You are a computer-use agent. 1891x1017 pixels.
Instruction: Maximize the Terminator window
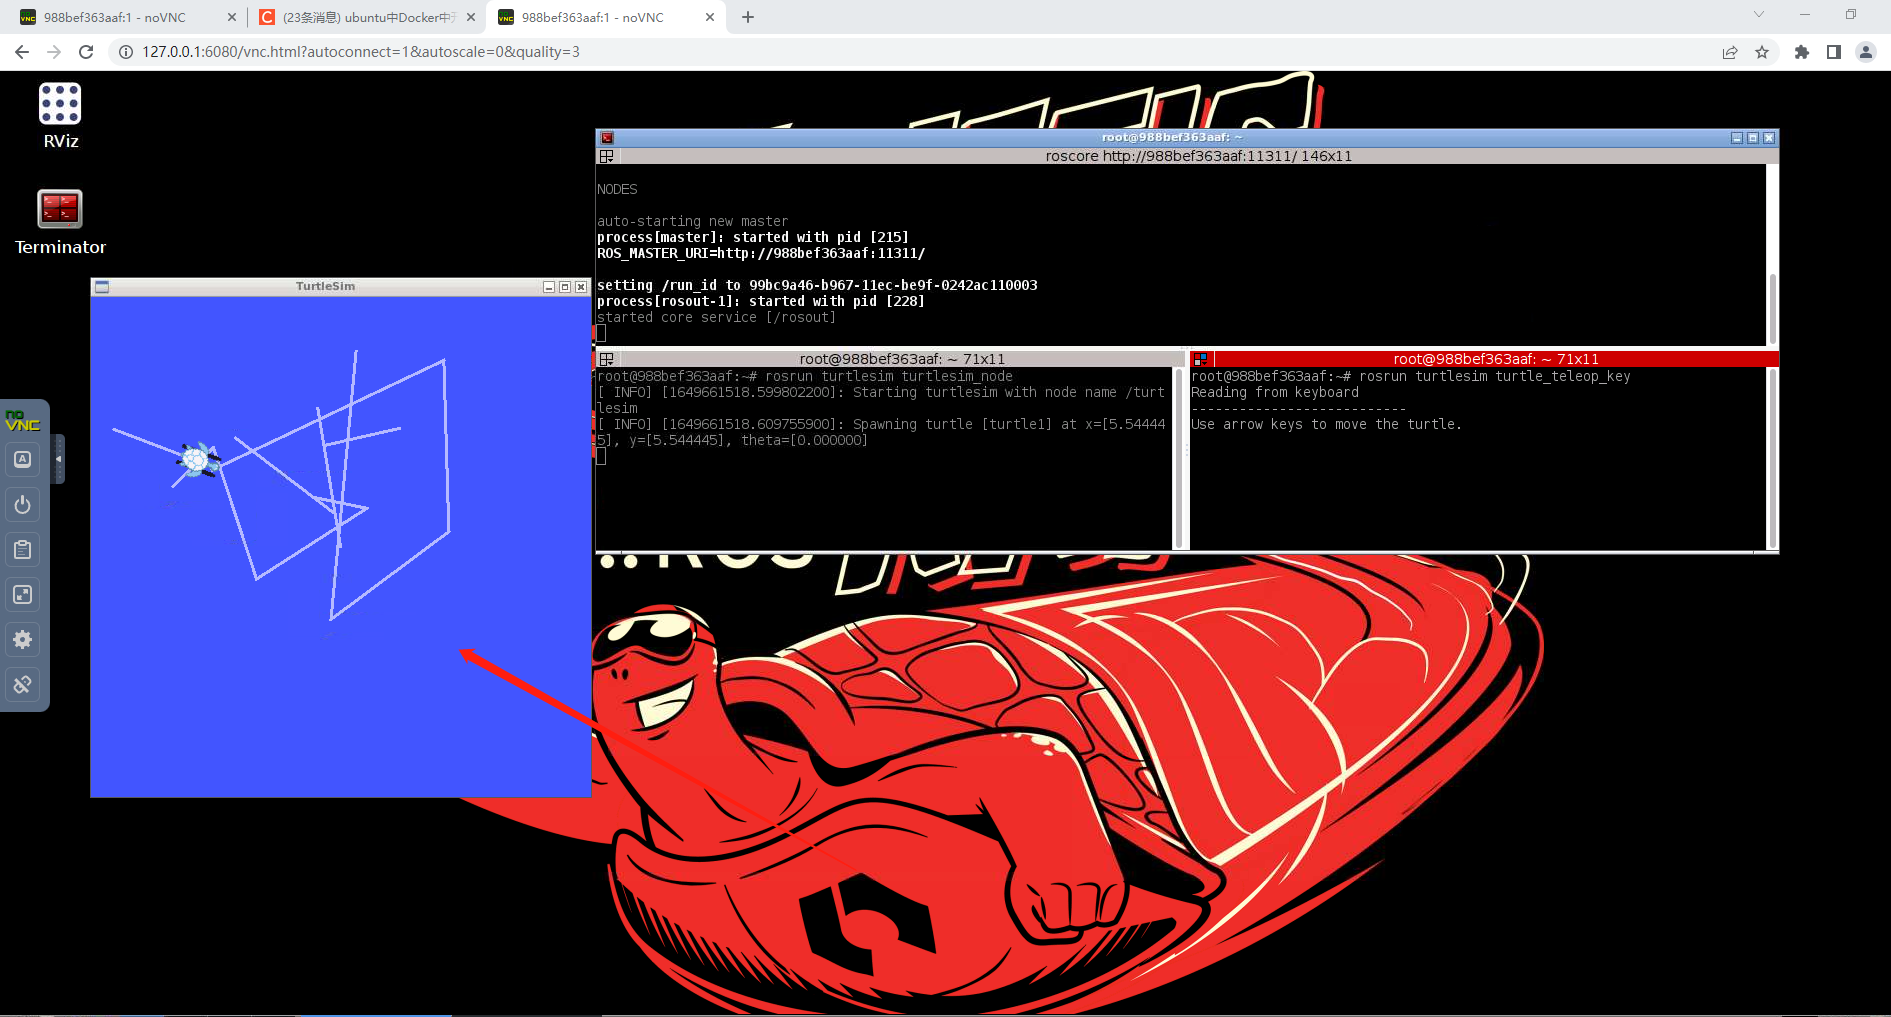[x=1753, y=138]
